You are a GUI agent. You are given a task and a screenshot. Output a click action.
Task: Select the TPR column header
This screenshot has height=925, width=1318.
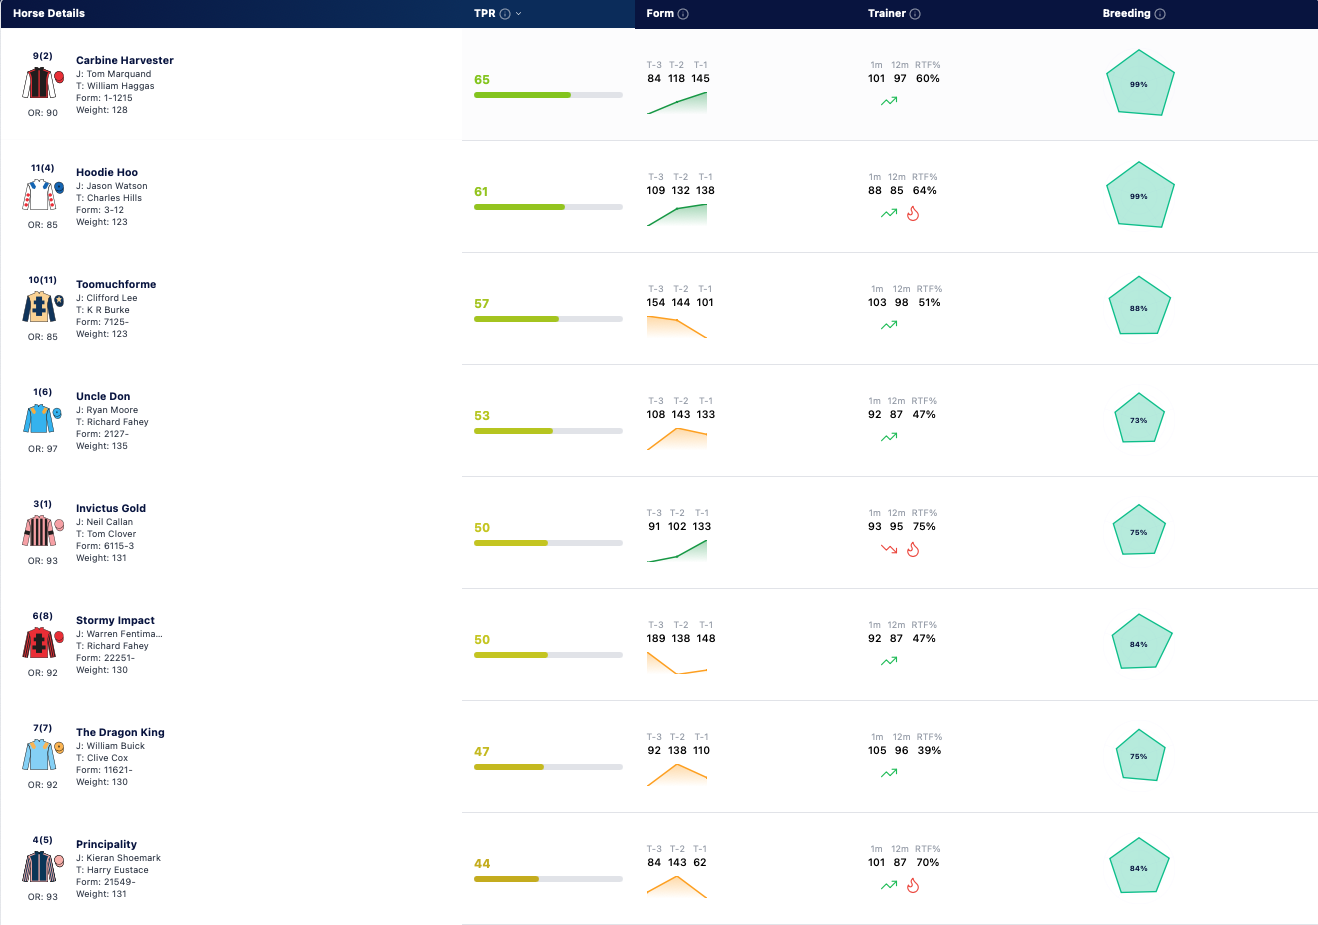pos(485,14)
